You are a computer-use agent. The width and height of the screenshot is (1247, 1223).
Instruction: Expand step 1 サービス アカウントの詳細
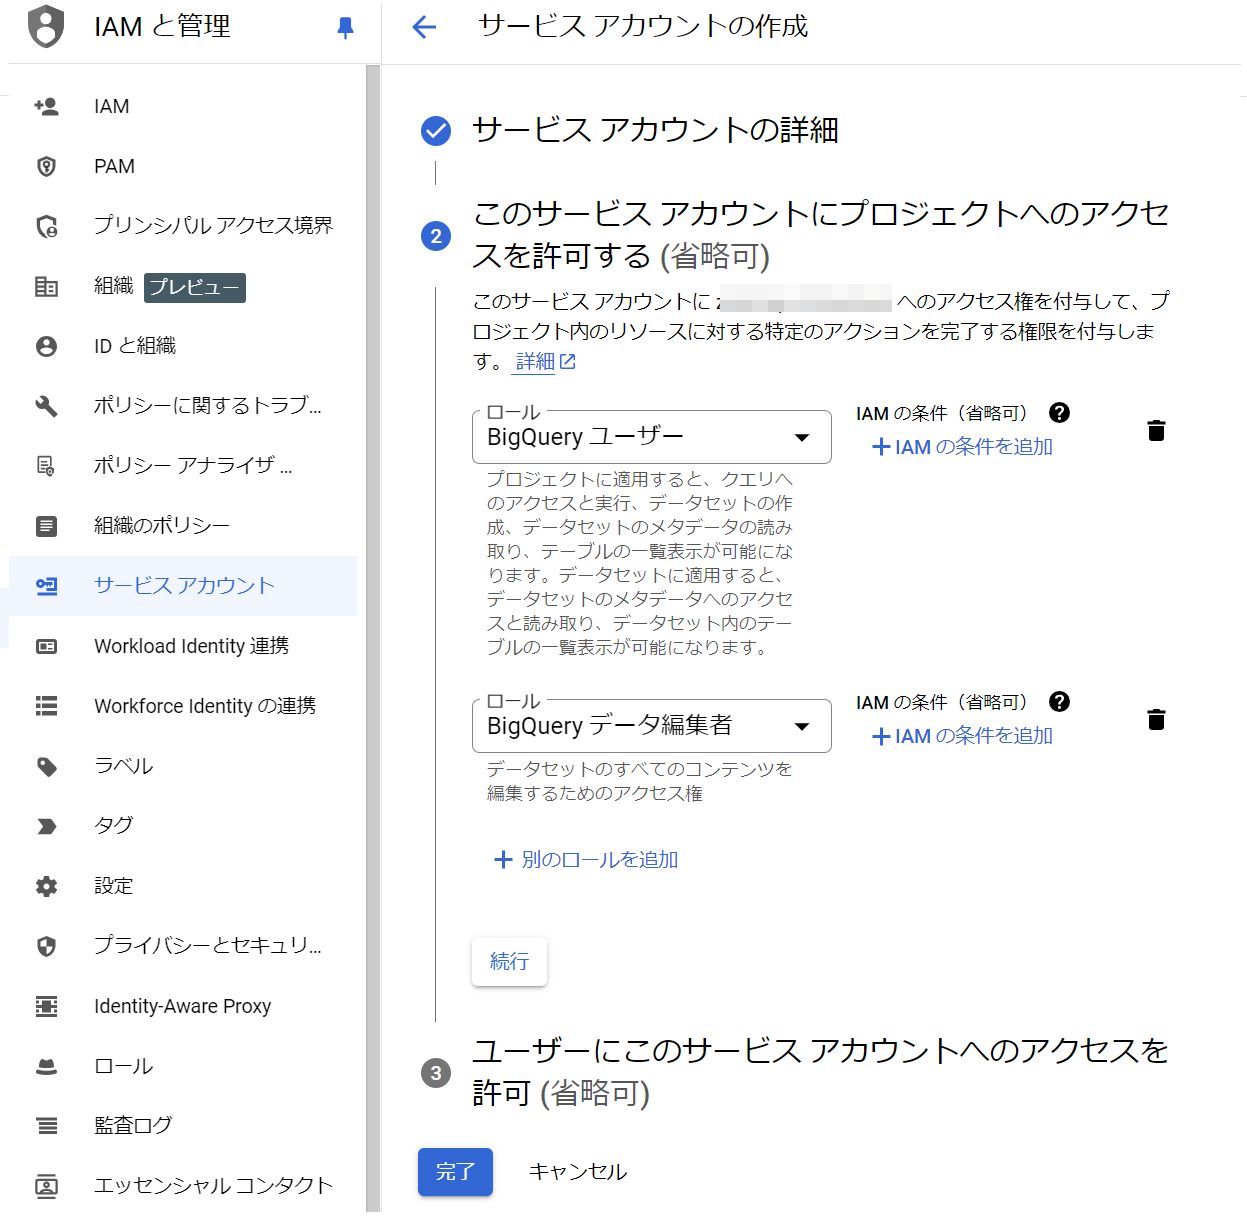coord(655,130)
